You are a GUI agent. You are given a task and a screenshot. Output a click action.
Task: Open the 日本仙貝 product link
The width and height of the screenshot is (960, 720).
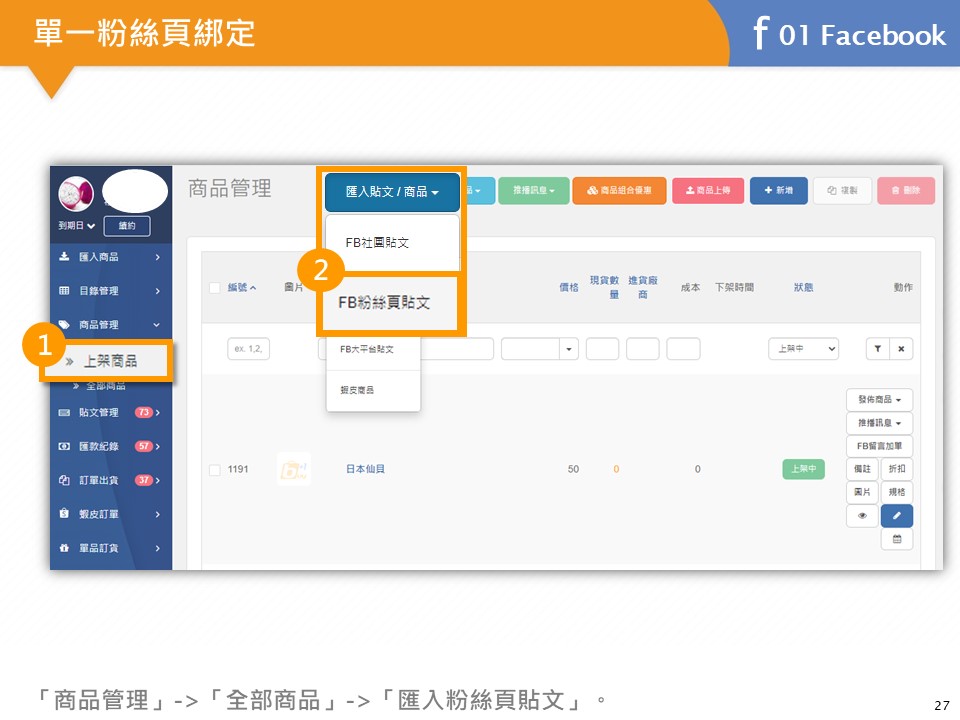(365, 469)
